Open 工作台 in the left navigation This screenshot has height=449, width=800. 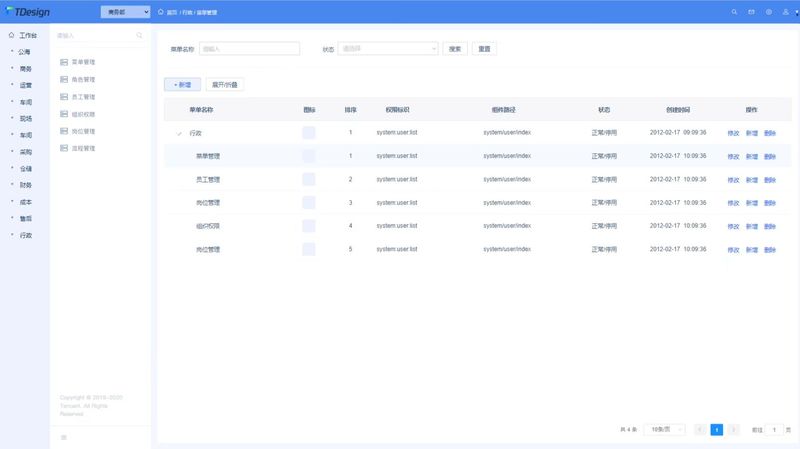[28, 35]
